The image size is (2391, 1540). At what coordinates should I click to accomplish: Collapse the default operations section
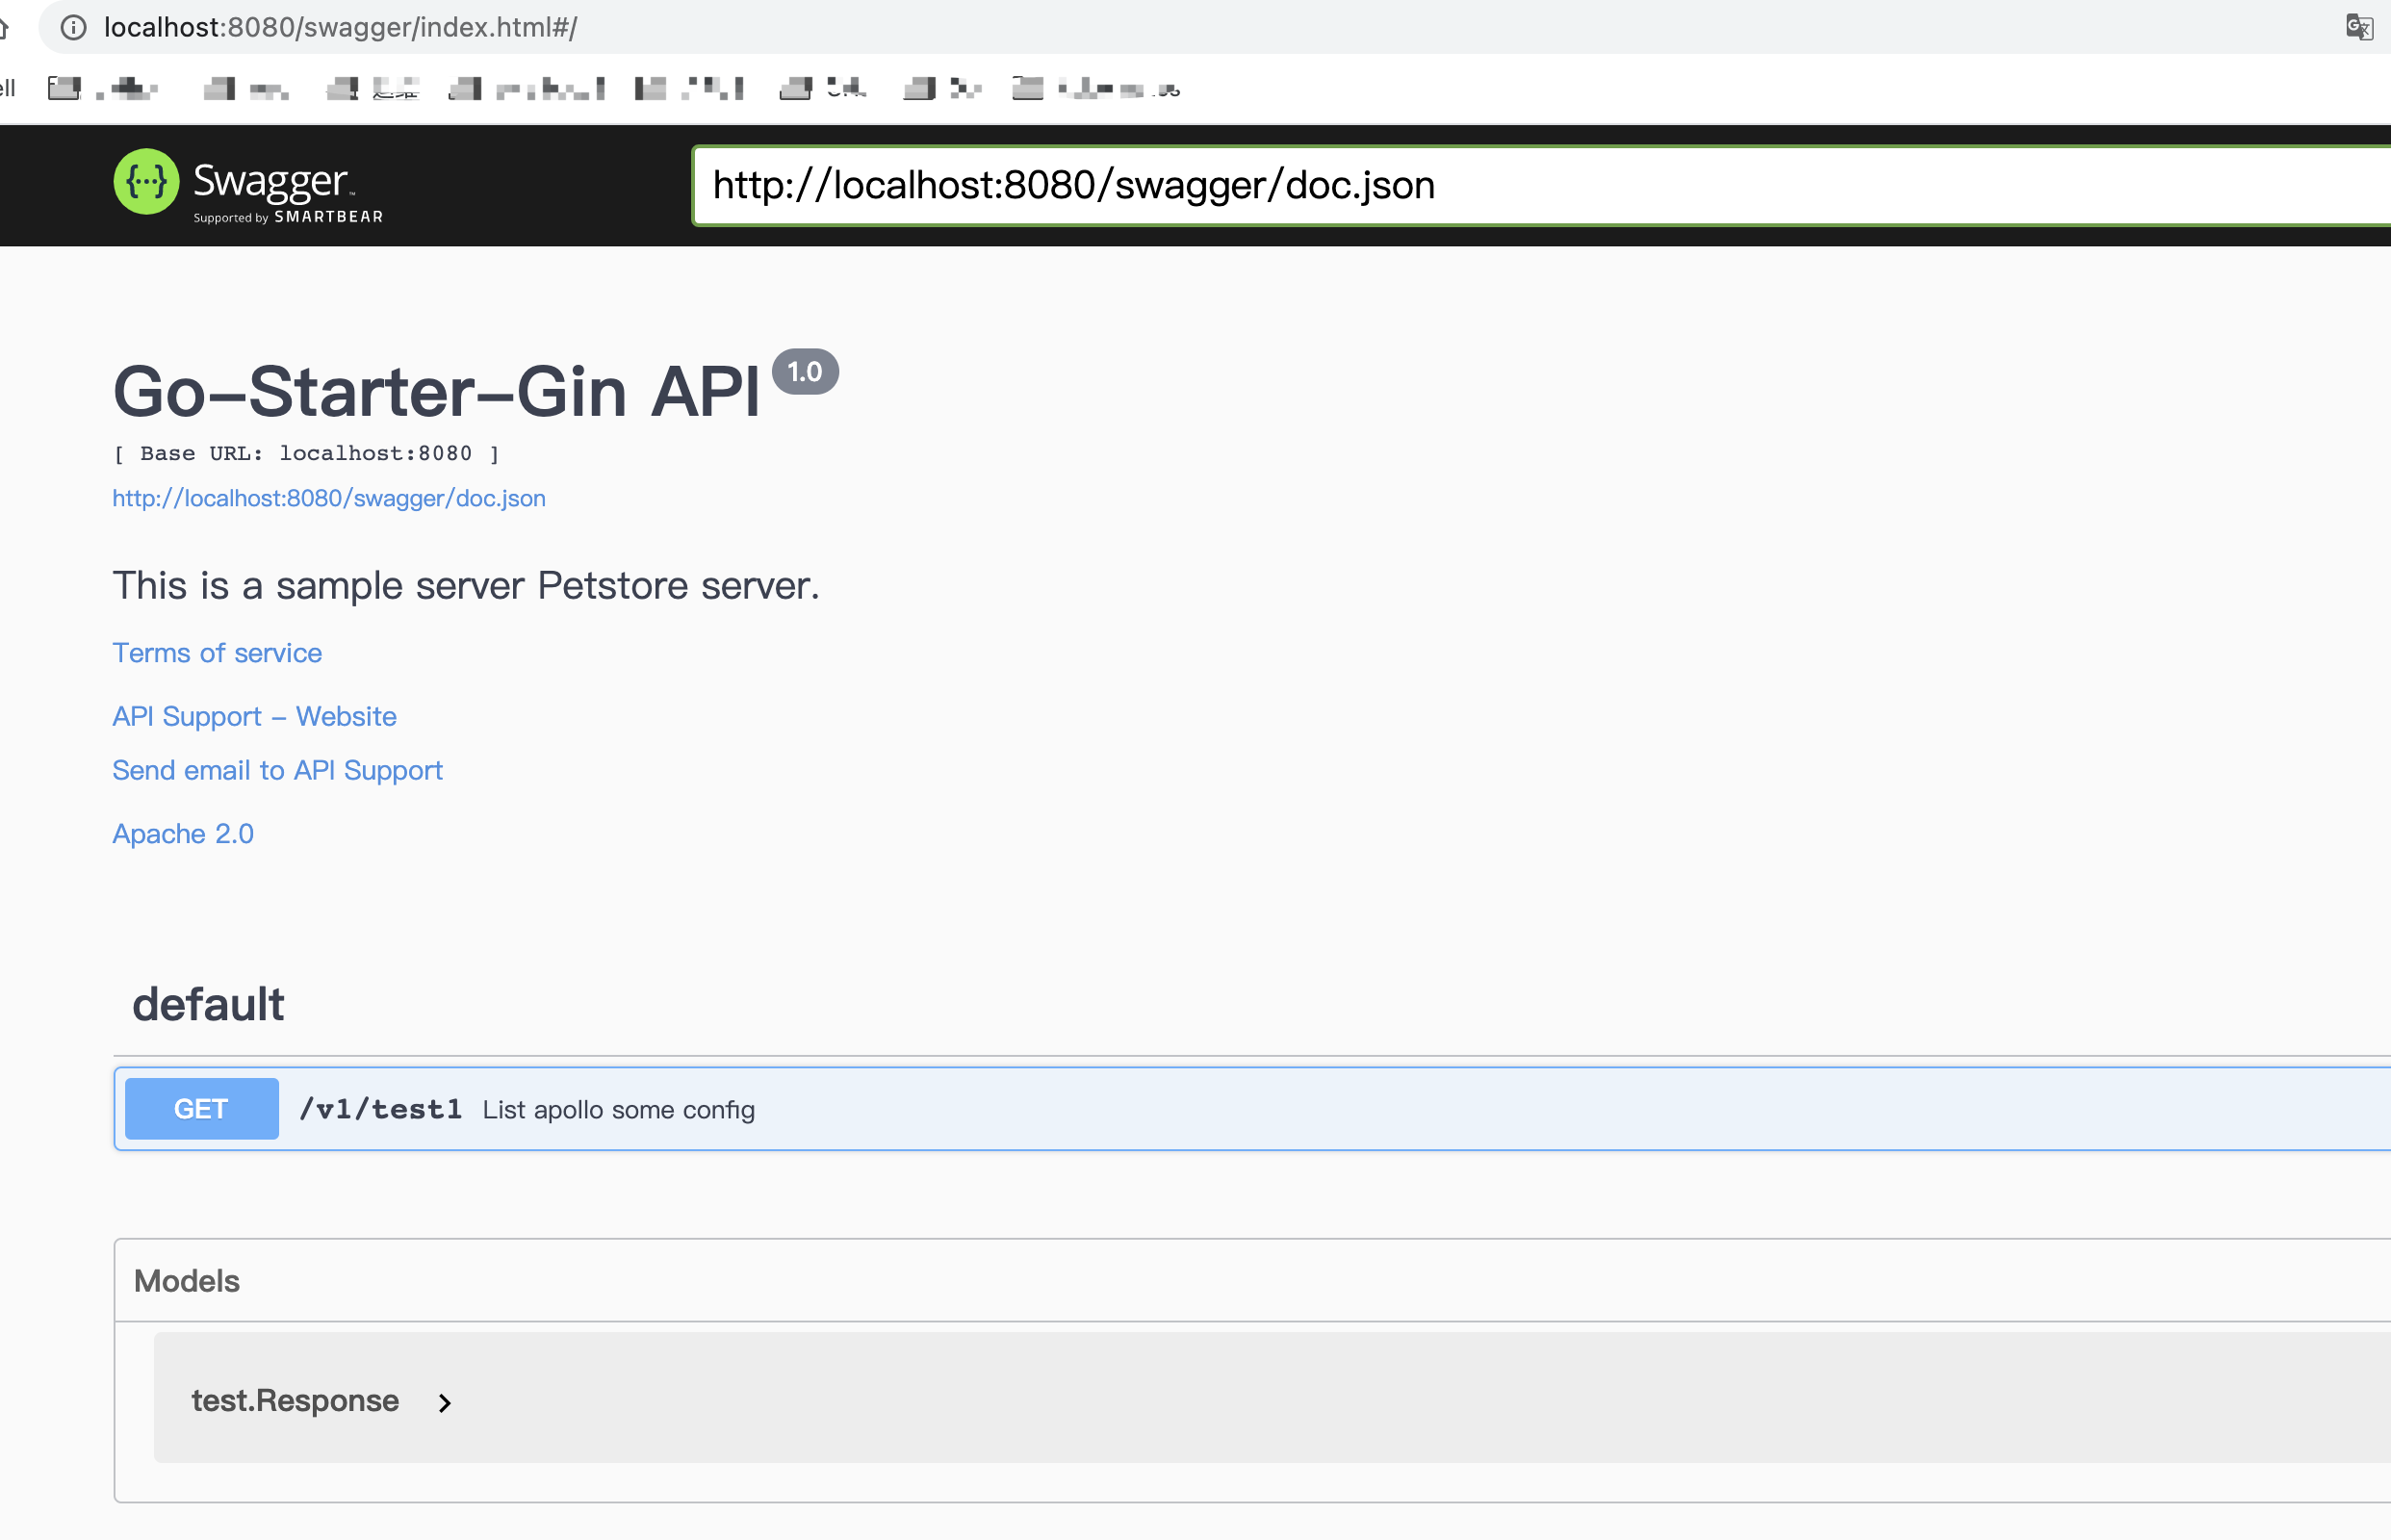click(208, 1004)
